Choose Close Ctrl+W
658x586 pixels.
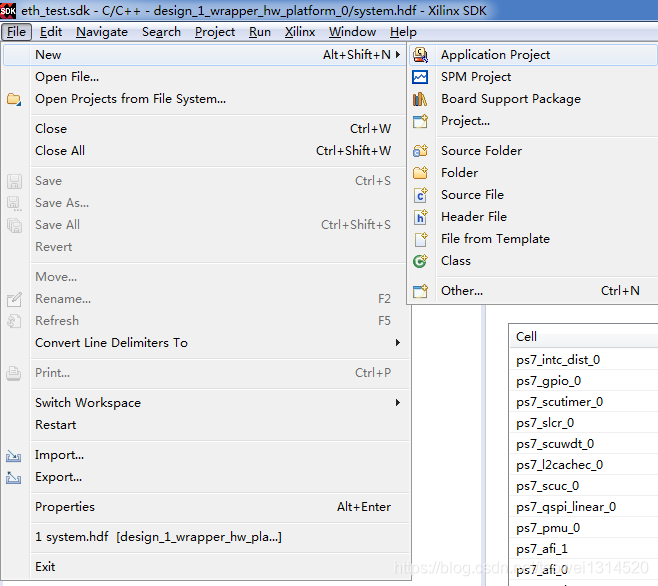pos(206,129)
